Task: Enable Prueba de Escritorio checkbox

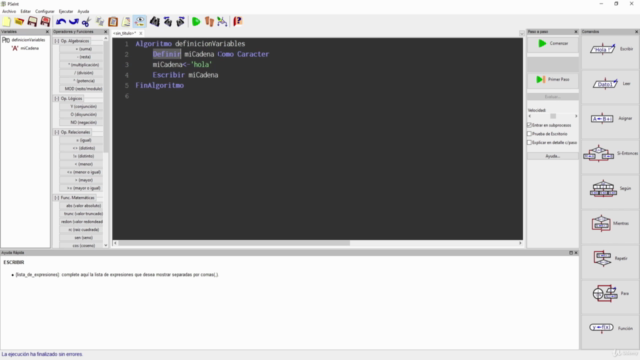Action: click(x=529, y=134)
